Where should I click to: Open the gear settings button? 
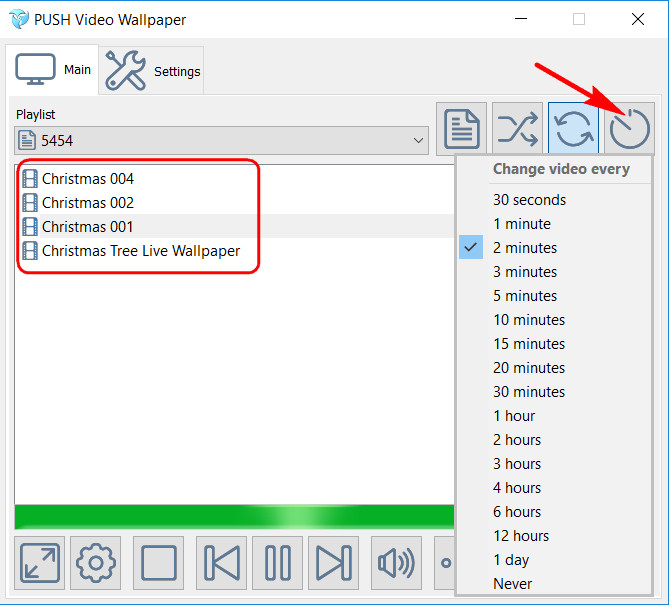pos(96,563)
